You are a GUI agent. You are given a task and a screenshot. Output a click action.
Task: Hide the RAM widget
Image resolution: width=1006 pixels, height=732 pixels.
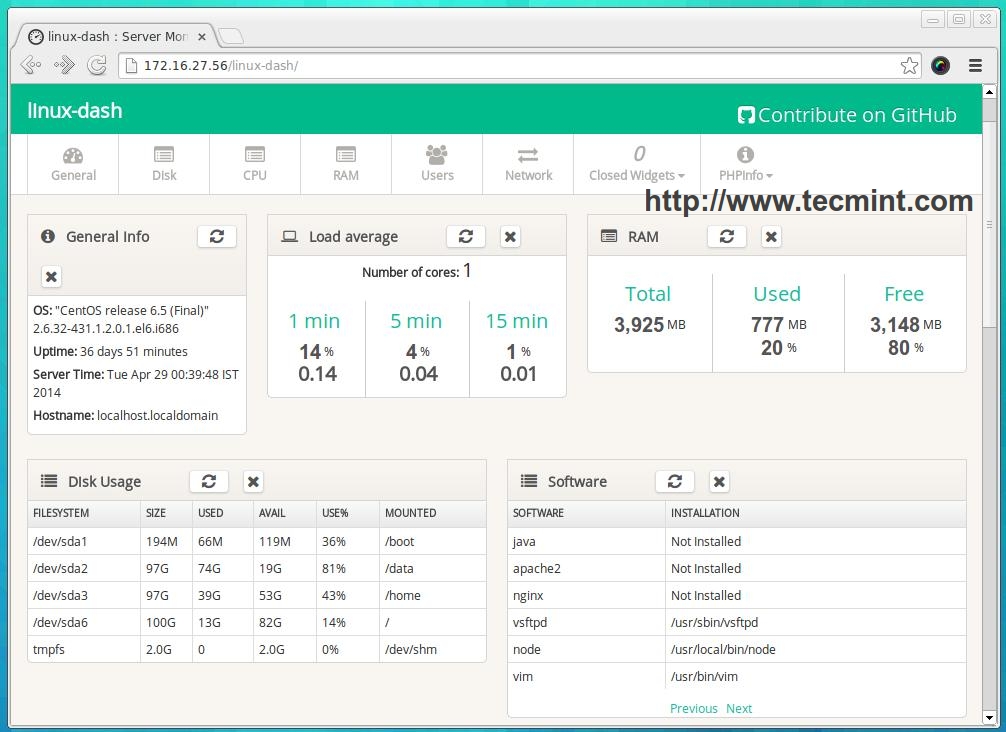coord(770,236)
